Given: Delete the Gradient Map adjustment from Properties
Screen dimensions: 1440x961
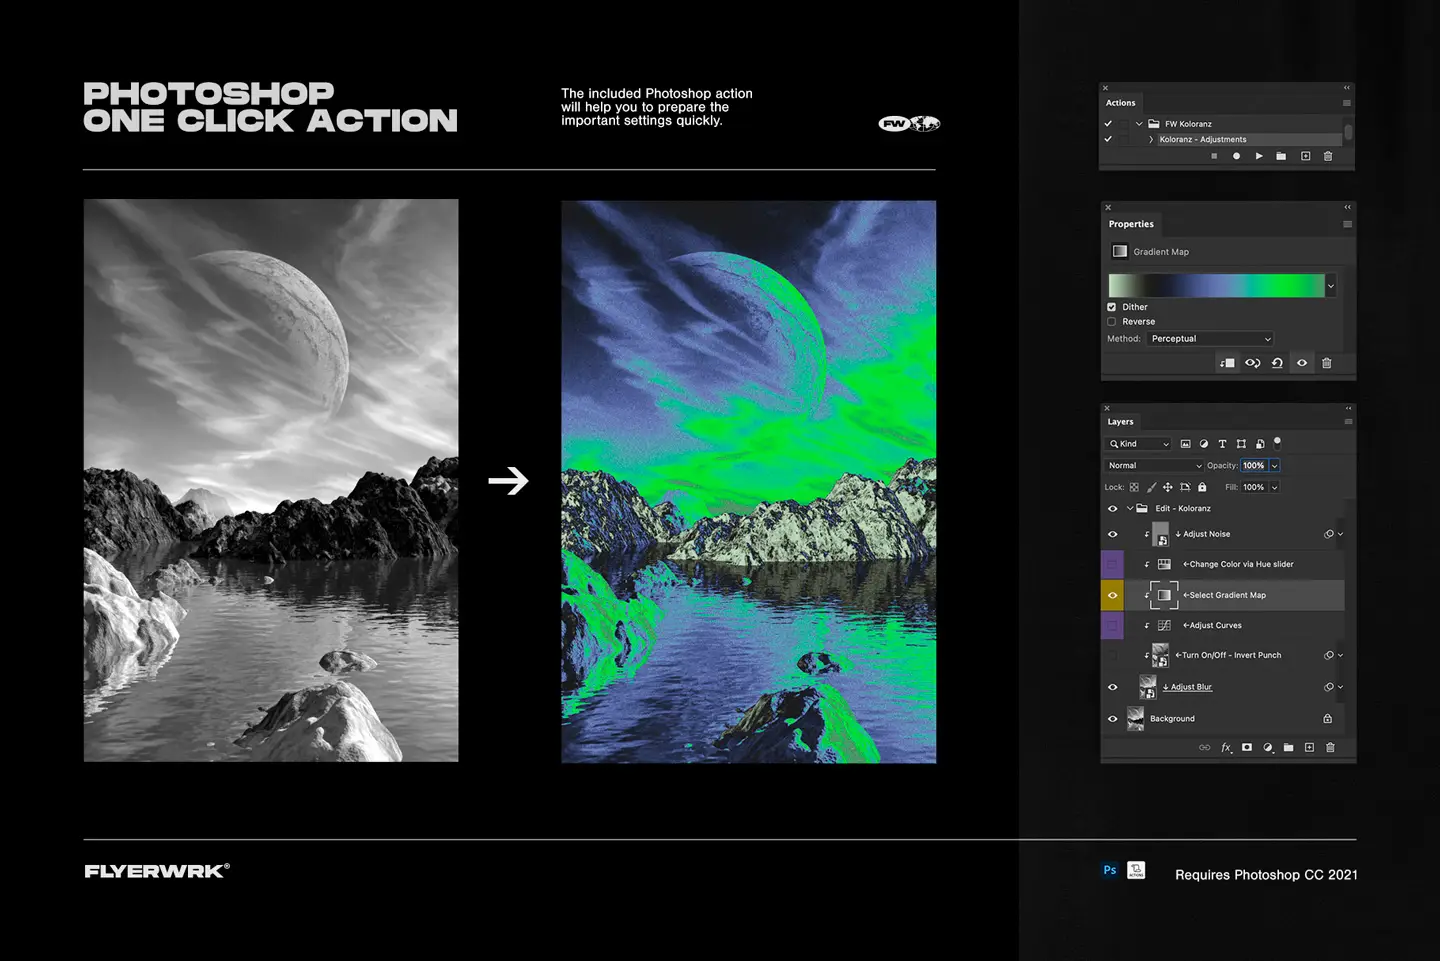Looking at the screenshot, I should (1327, 363).
